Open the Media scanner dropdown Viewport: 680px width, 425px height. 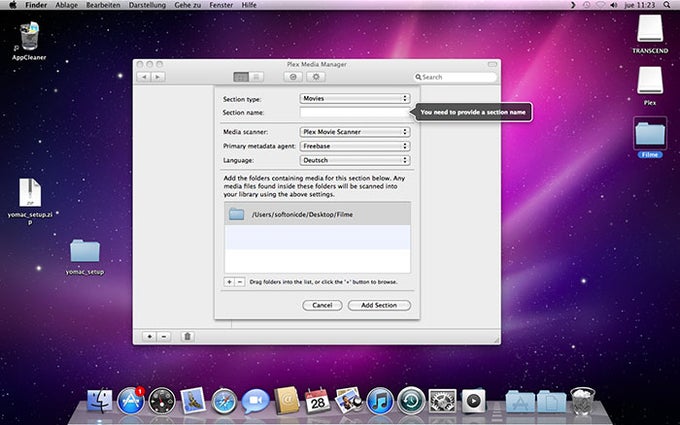coord(355,132)
